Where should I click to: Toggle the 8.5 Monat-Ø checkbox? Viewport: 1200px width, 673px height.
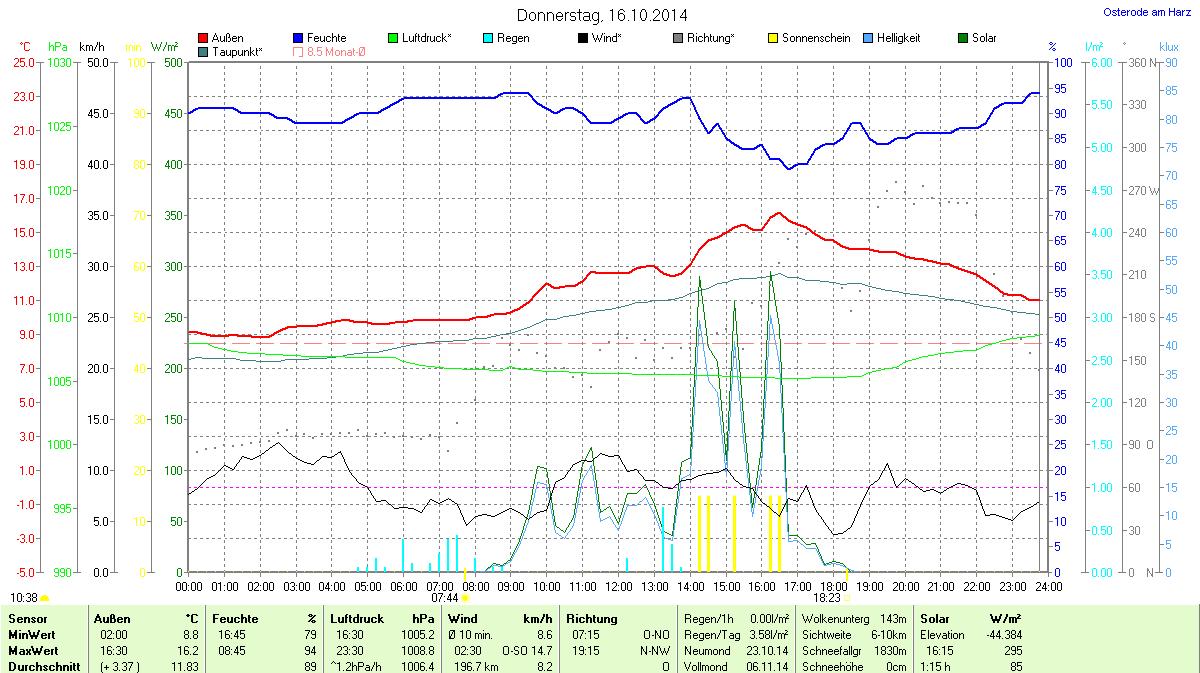tap(298, 51)
